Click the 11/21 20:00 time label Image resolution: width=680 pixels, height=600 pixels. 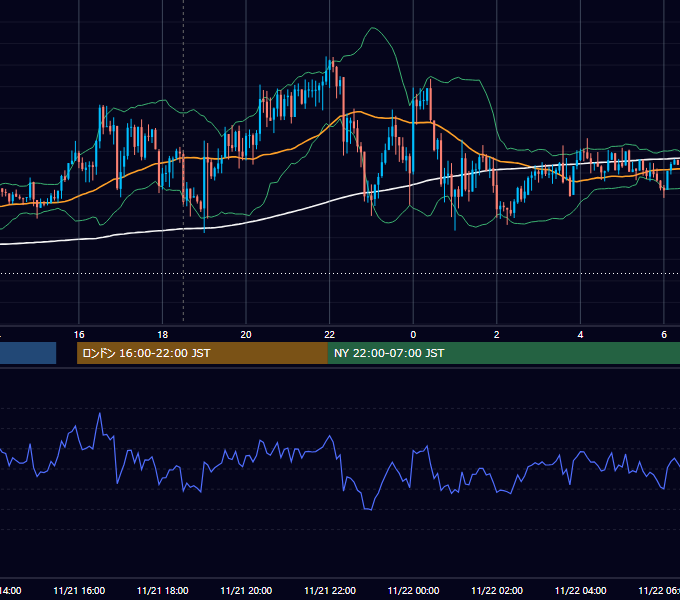tap(246, 590)
